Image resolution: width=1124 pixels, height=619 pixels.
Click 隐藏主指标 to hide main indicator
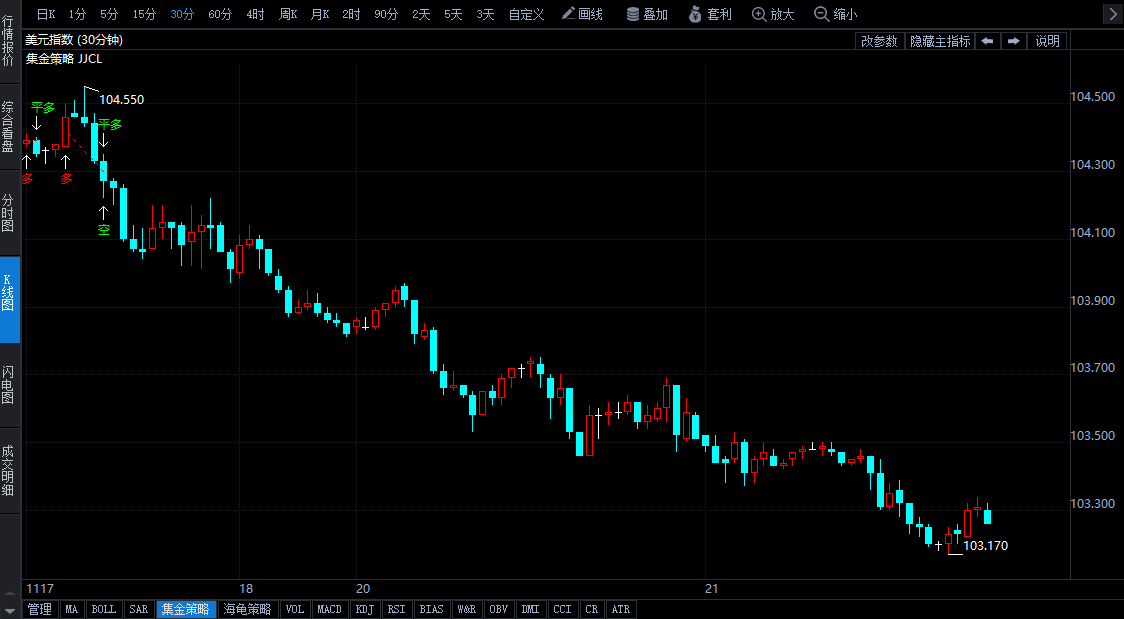[940, 41]
